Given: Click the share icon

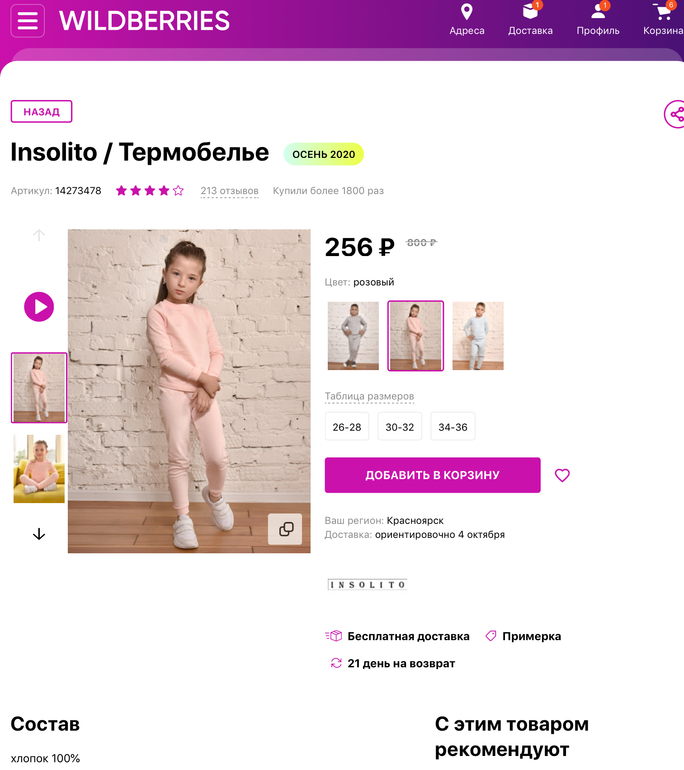Looking at the screenshot, I should click(x=676, y=114).
